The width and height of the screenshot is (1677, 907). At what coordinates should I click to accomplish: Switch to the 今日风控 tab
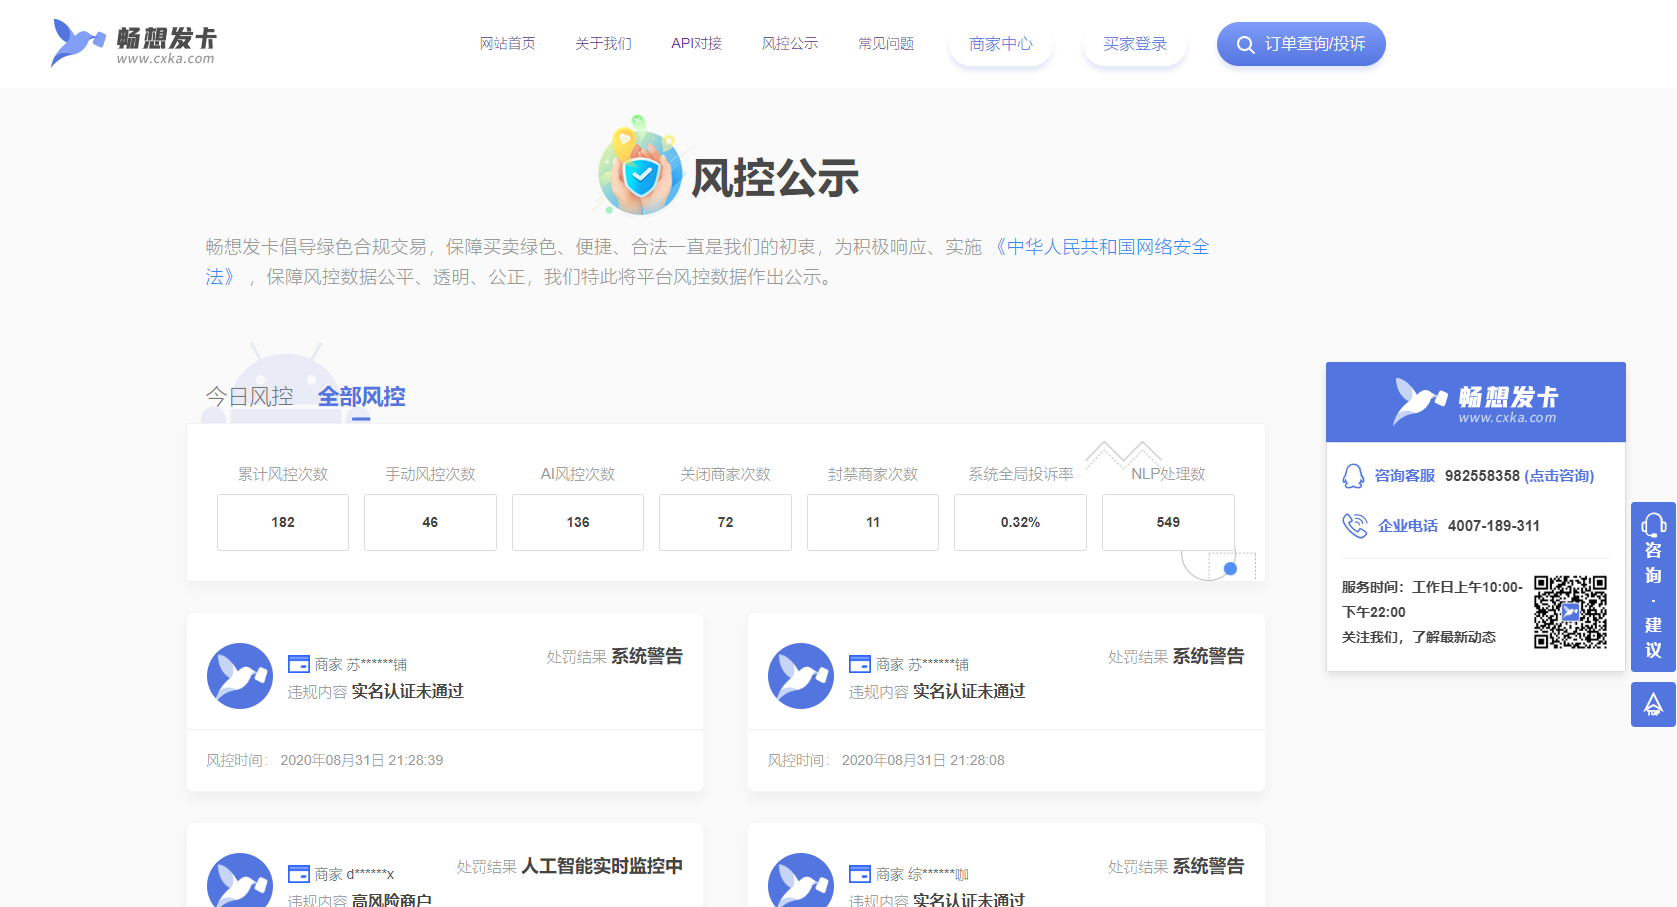click(x=249, y=397)
